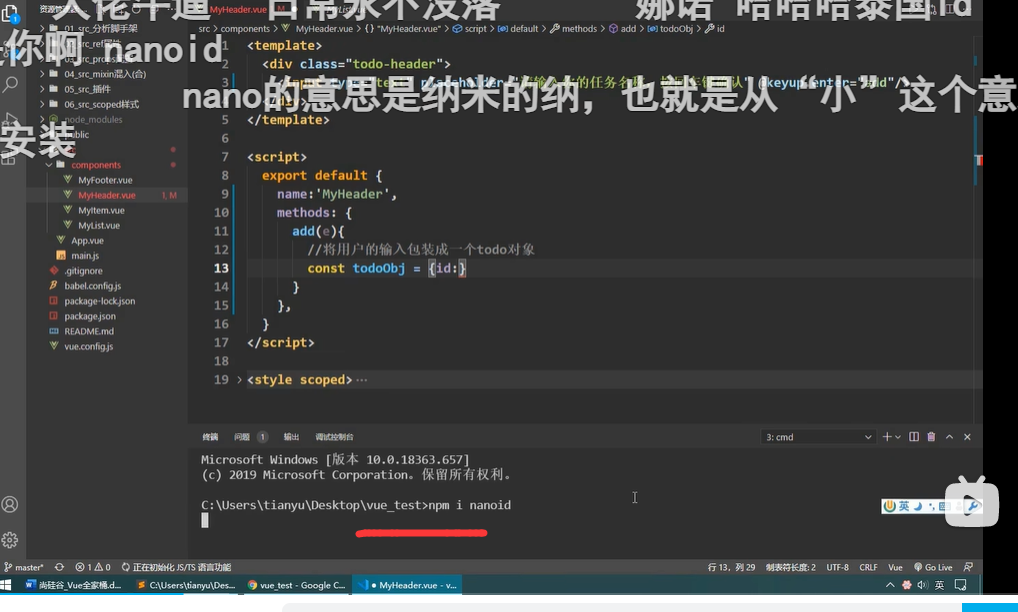Change the Vue language mode in status bar
The width and height of the screenshot is (1018, 612).
[x=895, y=567]
